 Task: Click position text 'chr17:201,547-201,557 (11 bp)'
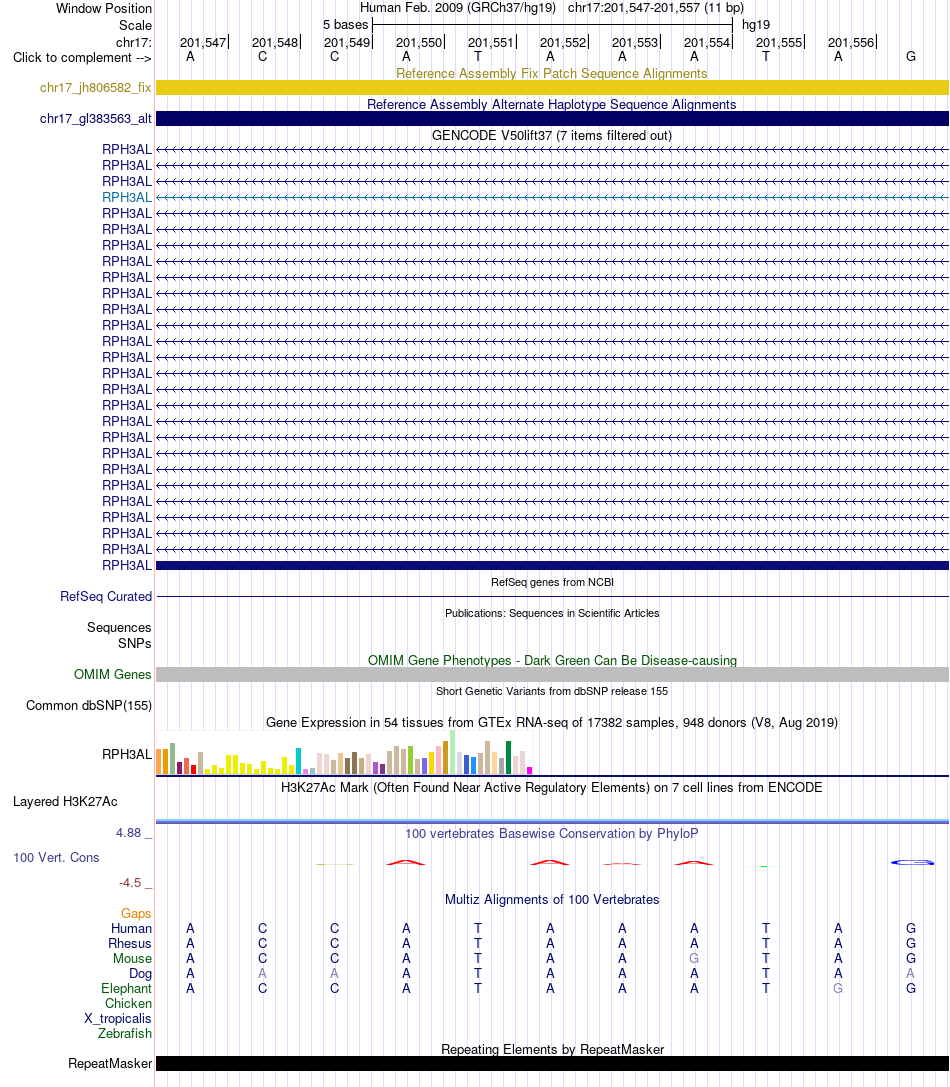point(655,8)
